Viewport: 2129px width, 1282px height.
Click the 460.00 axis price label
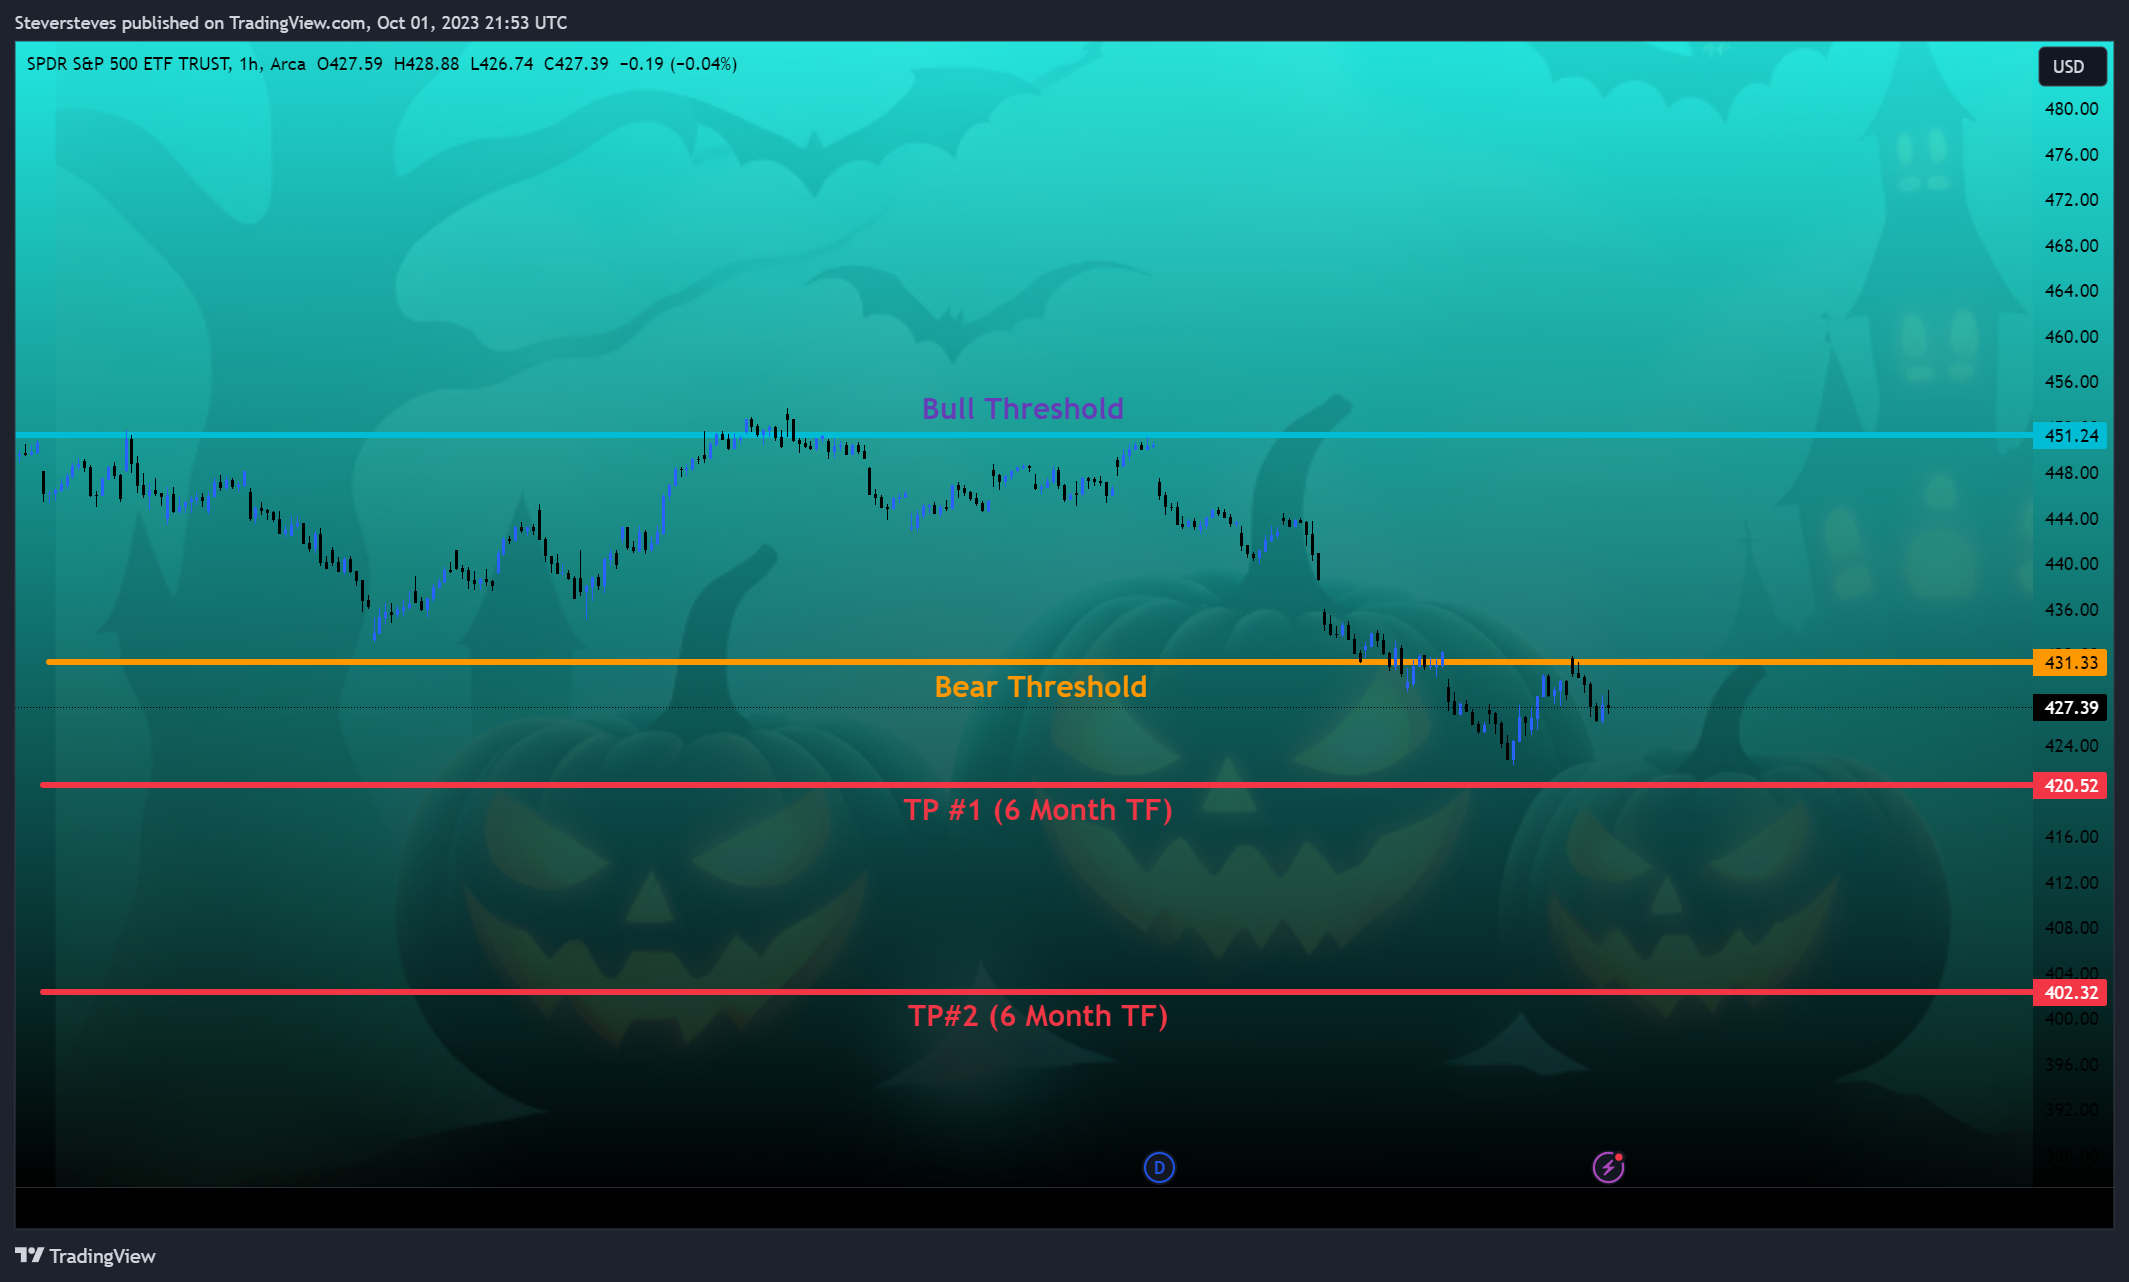2071,337
